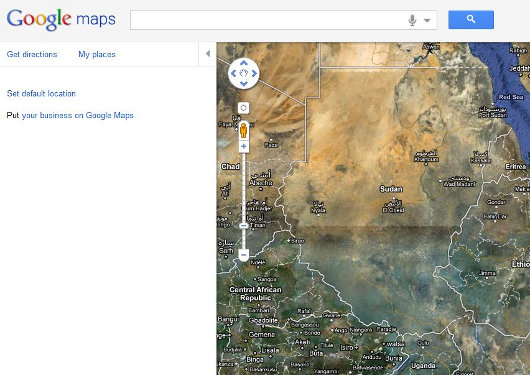Image resolution: width=530 pixels, height=375 pixels.
Task: Activate the microphone voice search icon
Action: (x=412, y=20)
